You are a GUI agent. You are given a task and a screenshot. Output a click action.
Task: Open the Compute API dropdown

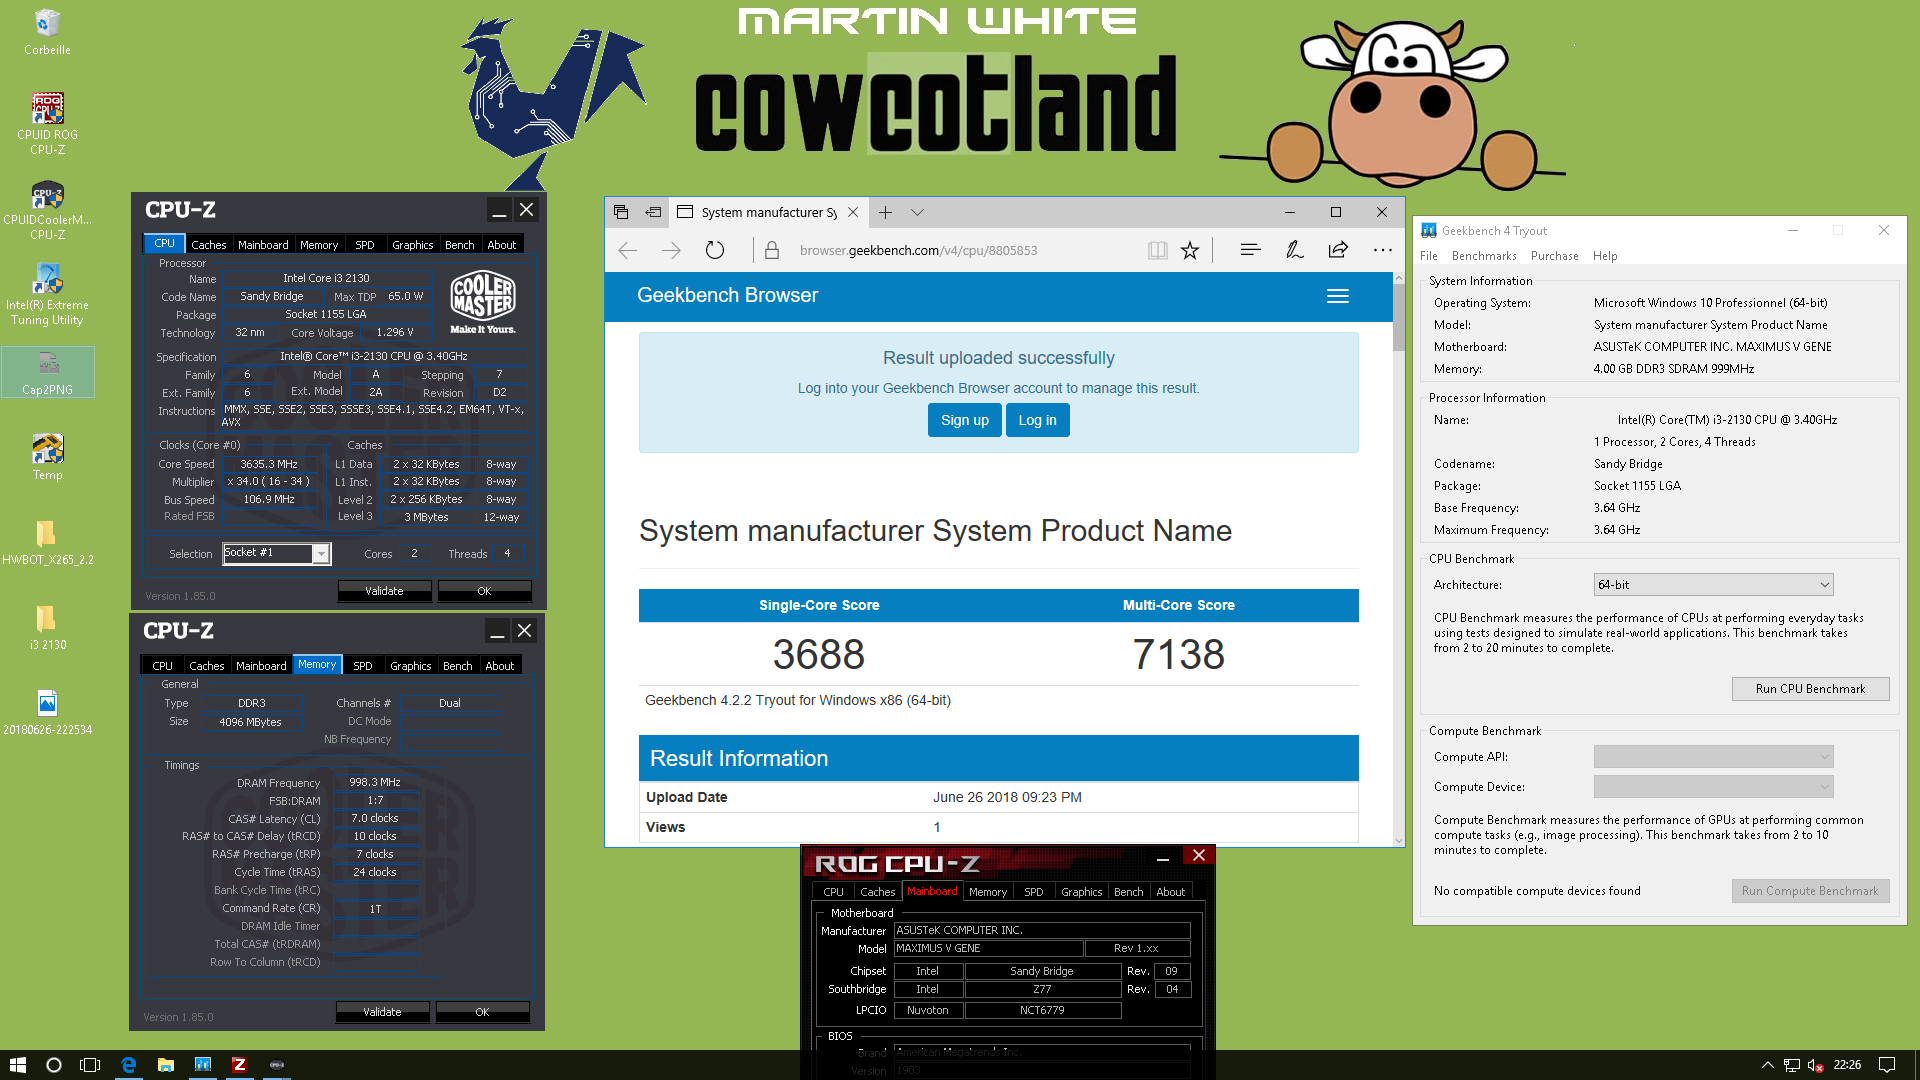coord(1713,757)
